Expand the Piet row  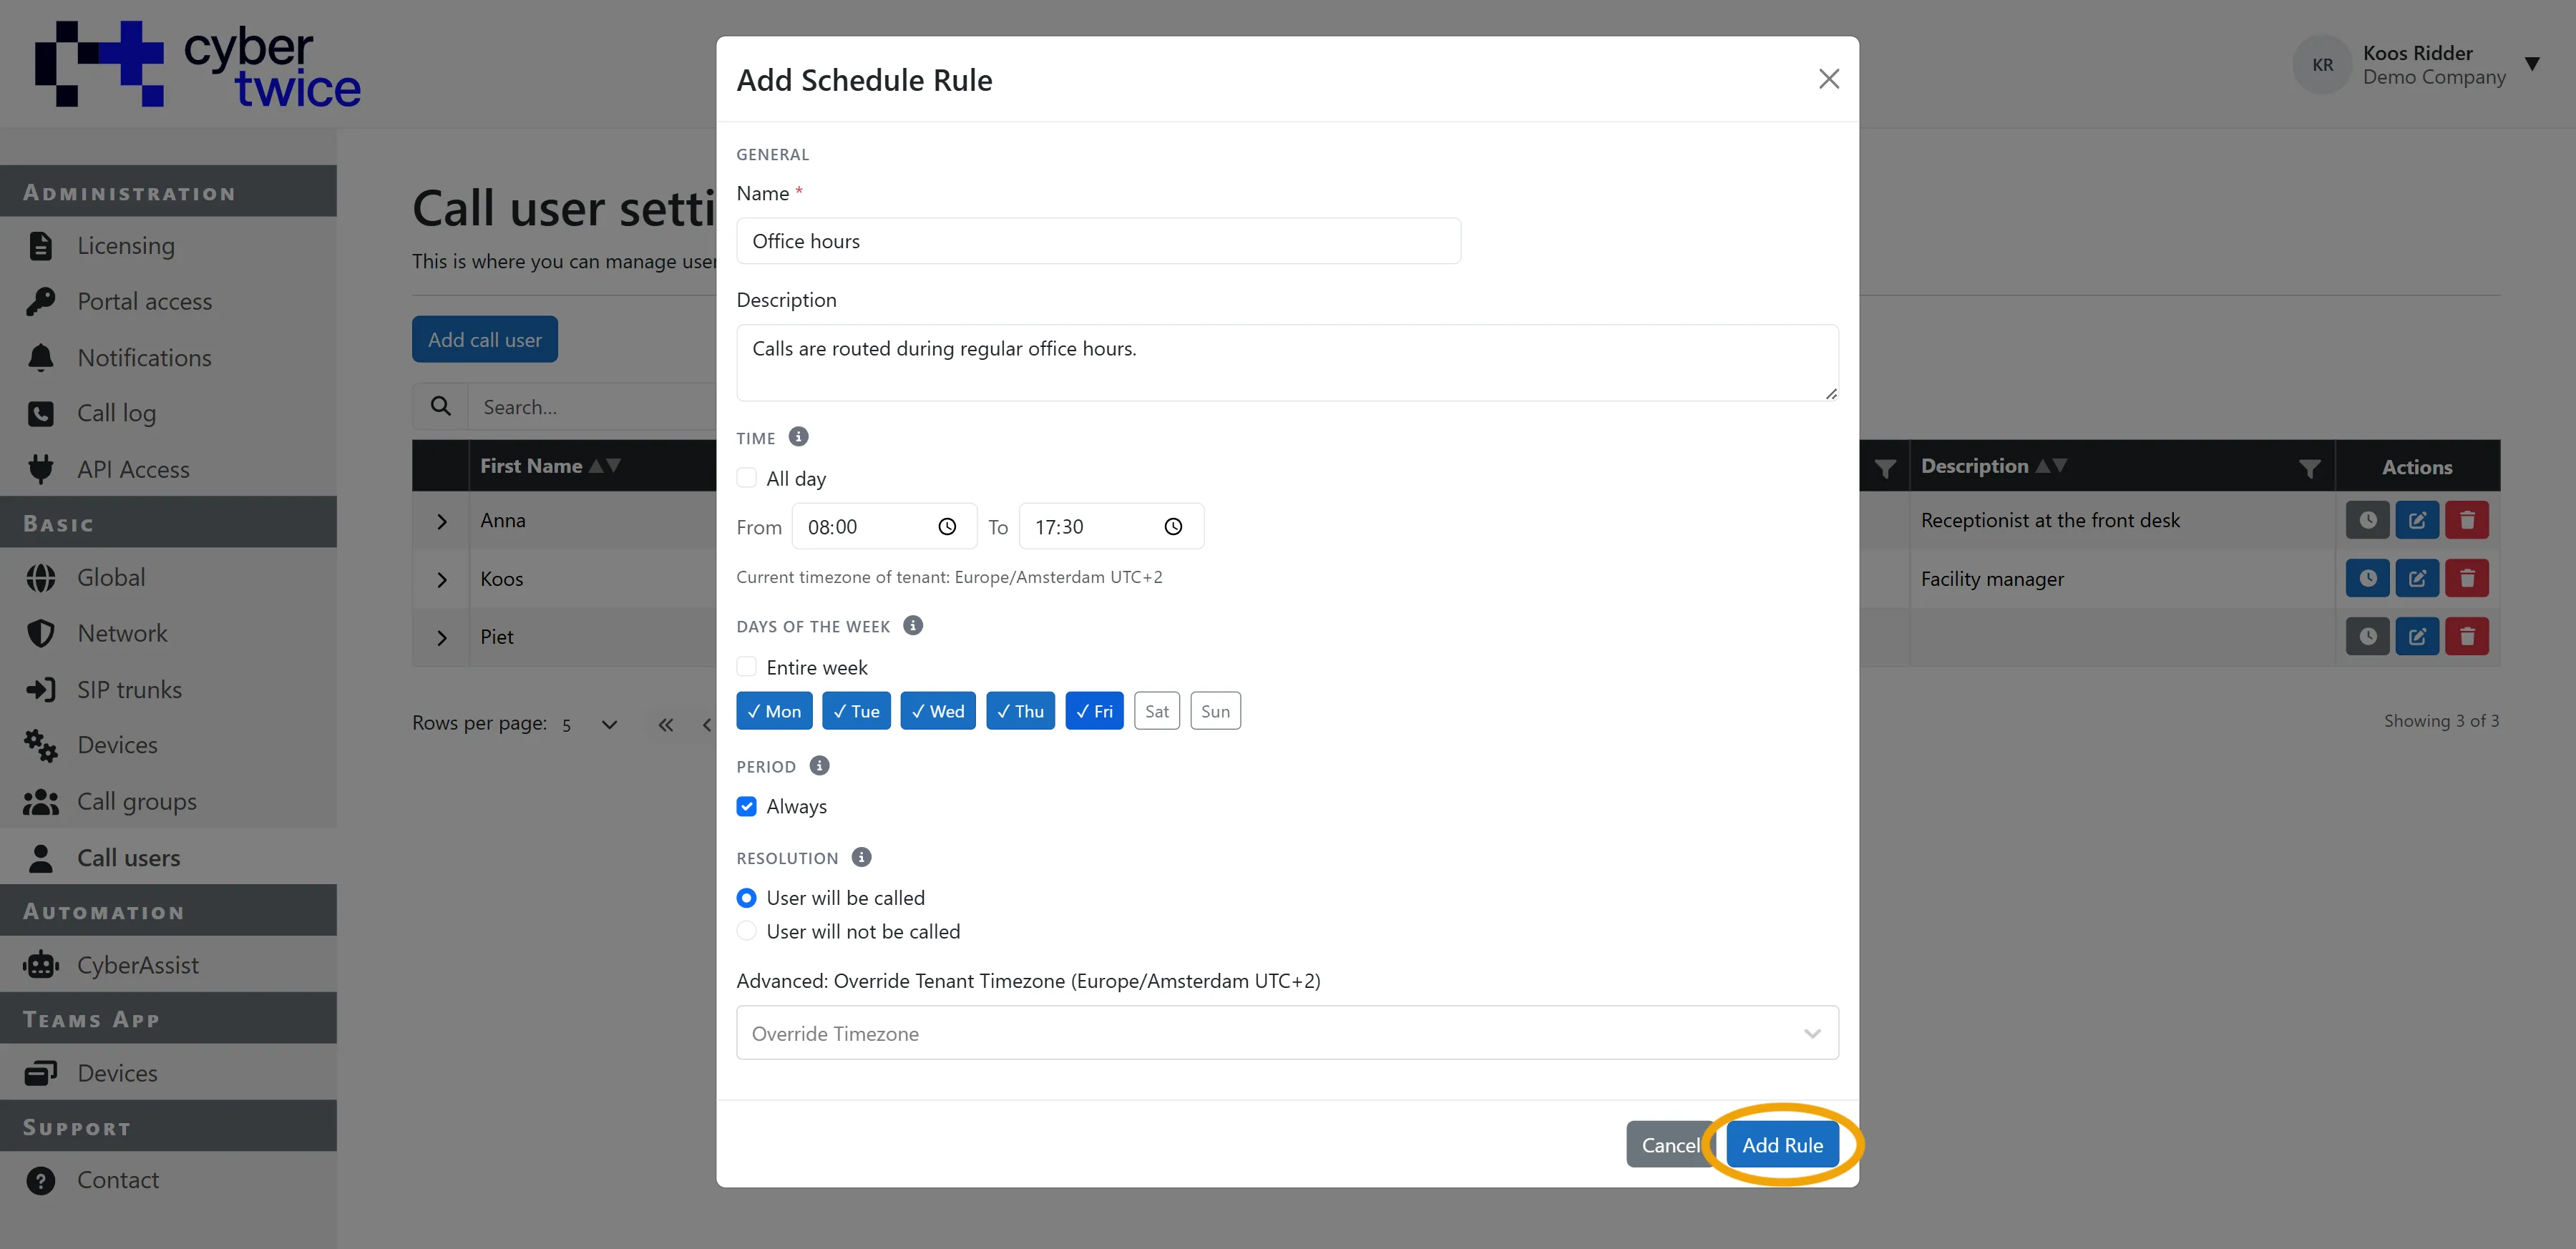pos(441,637)
